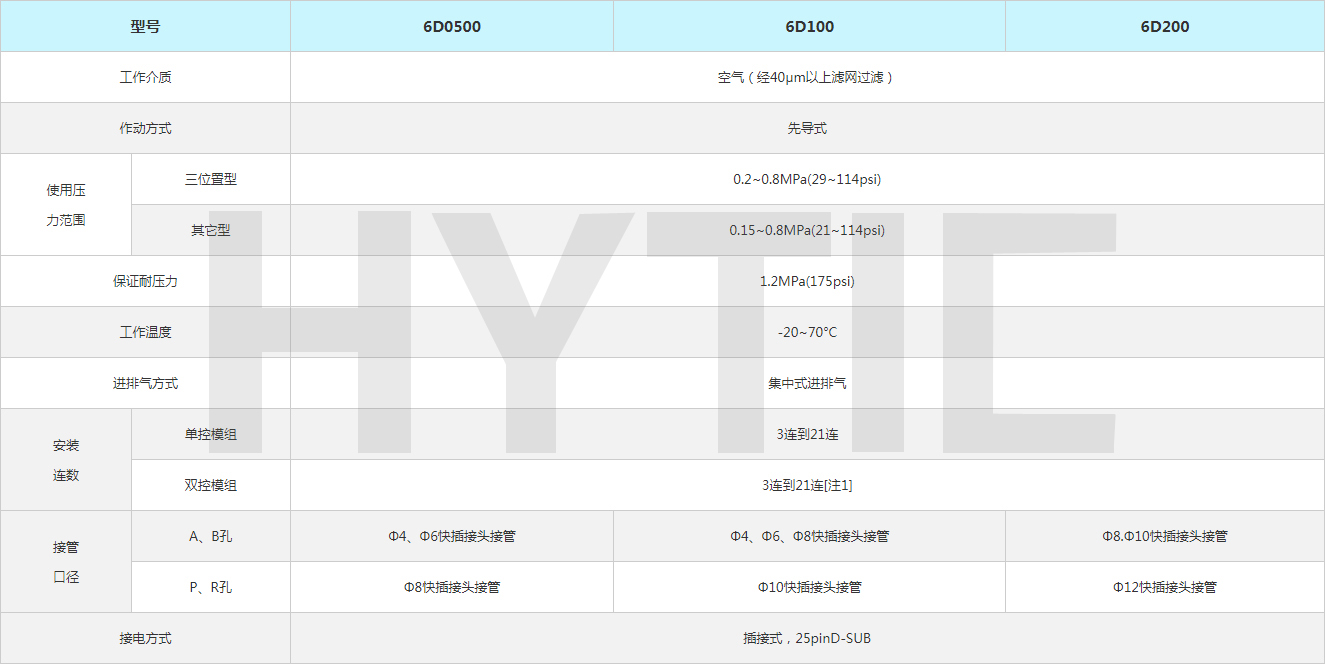Click the -20~70°C temperature value

(x=807, y=333)
